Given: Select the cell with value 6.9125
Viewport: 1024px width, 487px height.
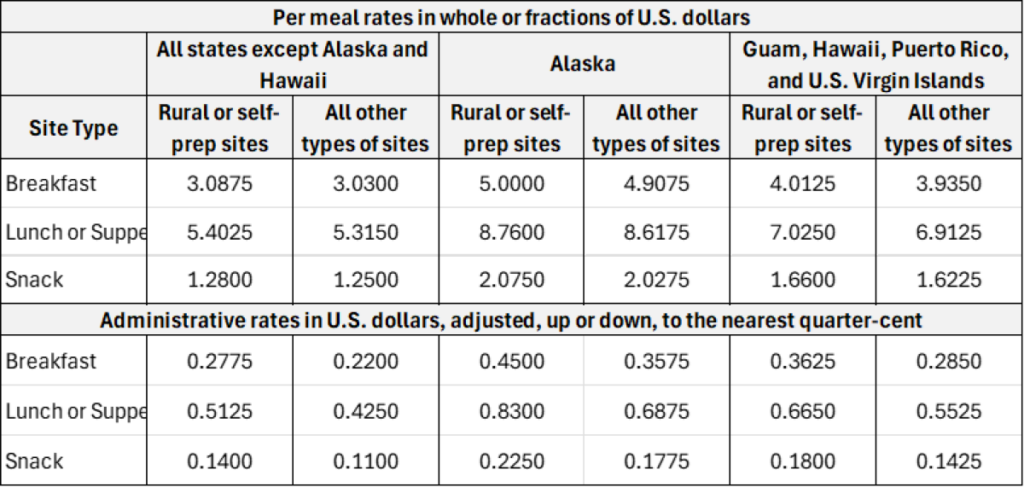Looking at the screenshot, I should (x=948, y=232).
